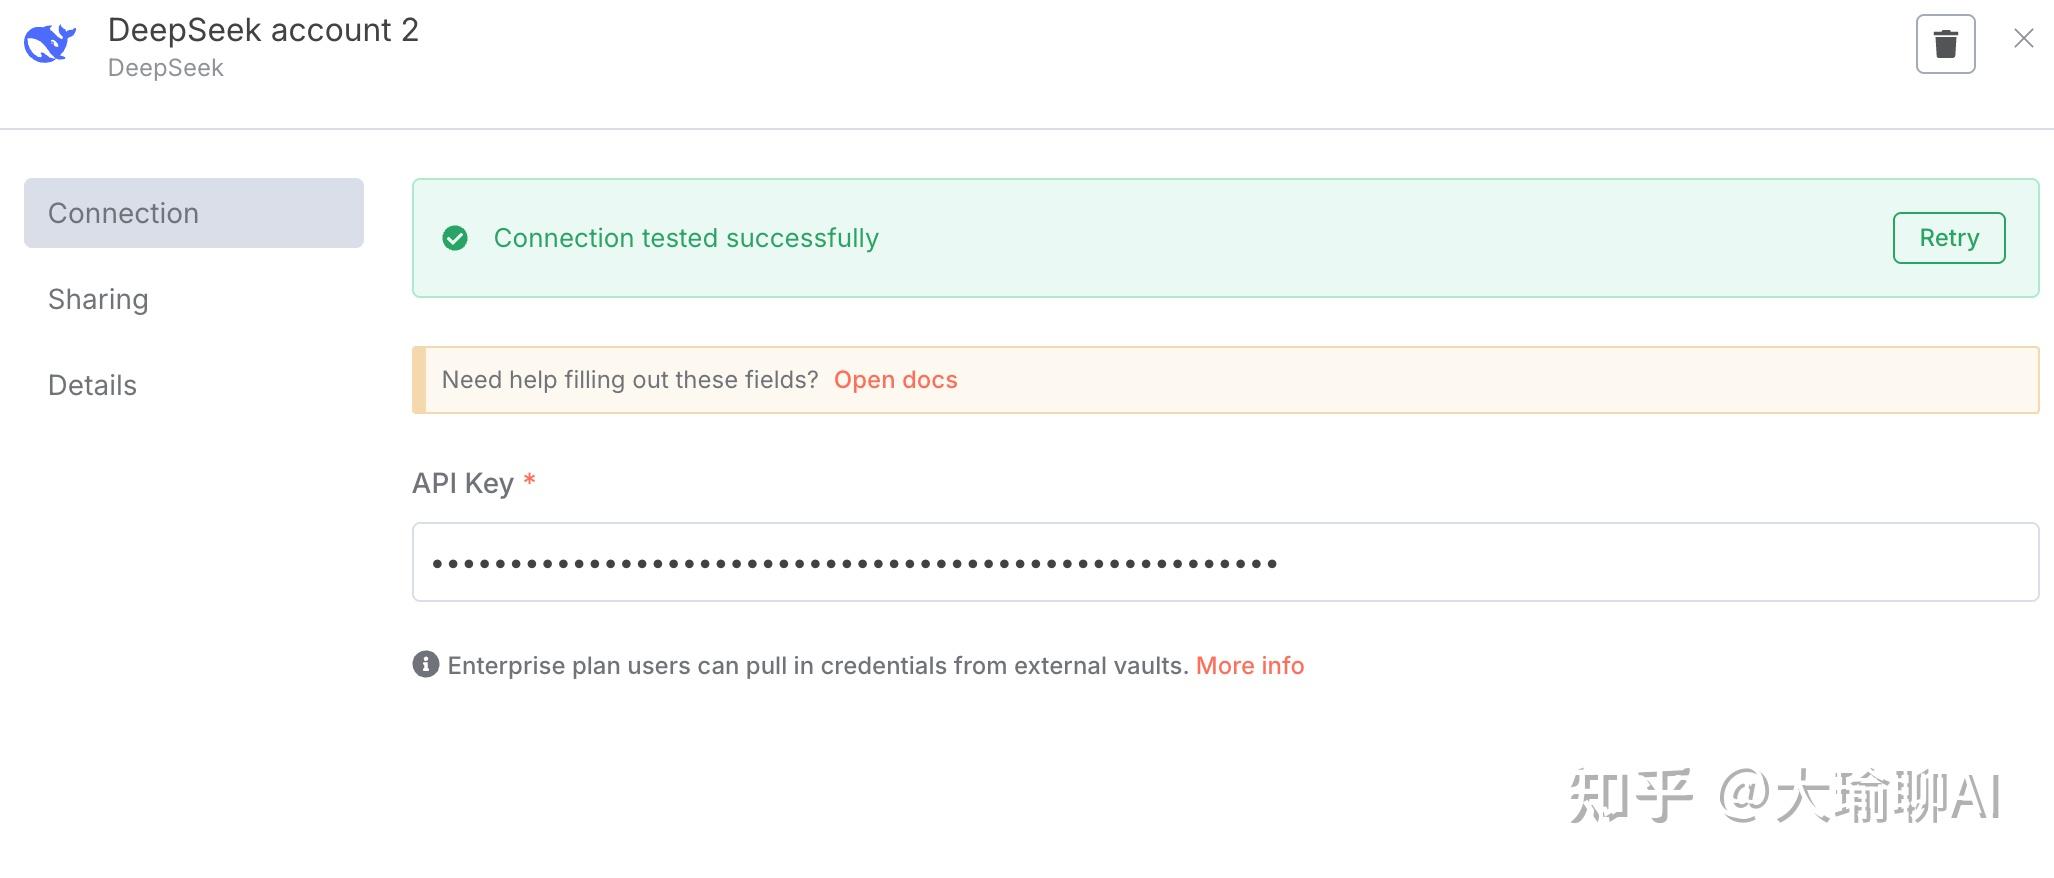Click the info icon beside Enterprise plan note

(426, 665)
